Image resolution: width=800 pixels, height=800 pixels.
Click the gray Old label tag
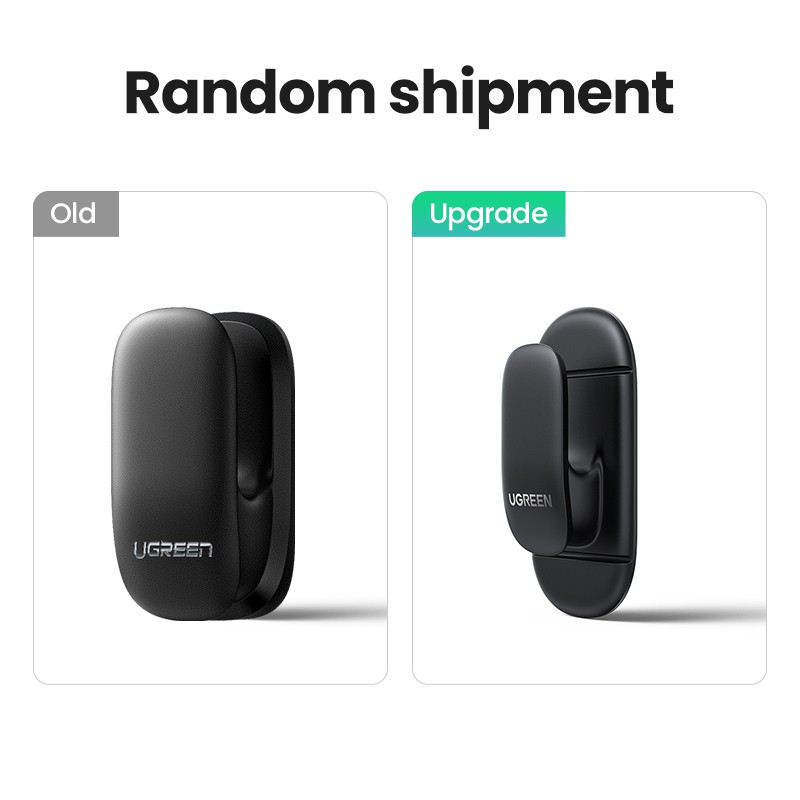coord(76,214)
